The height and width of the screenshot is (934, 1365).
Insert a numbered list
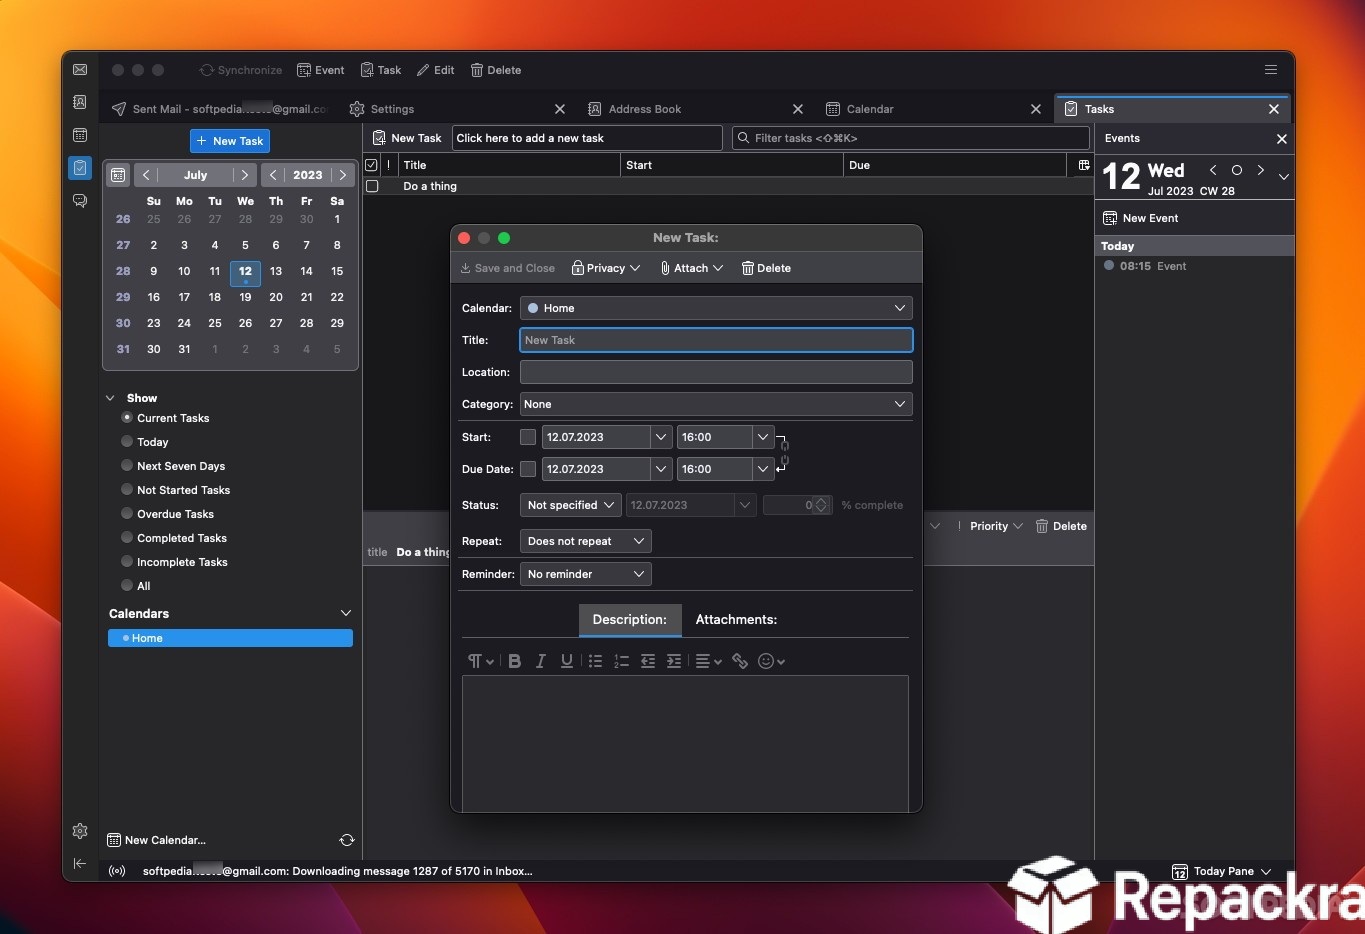point(621,661)
